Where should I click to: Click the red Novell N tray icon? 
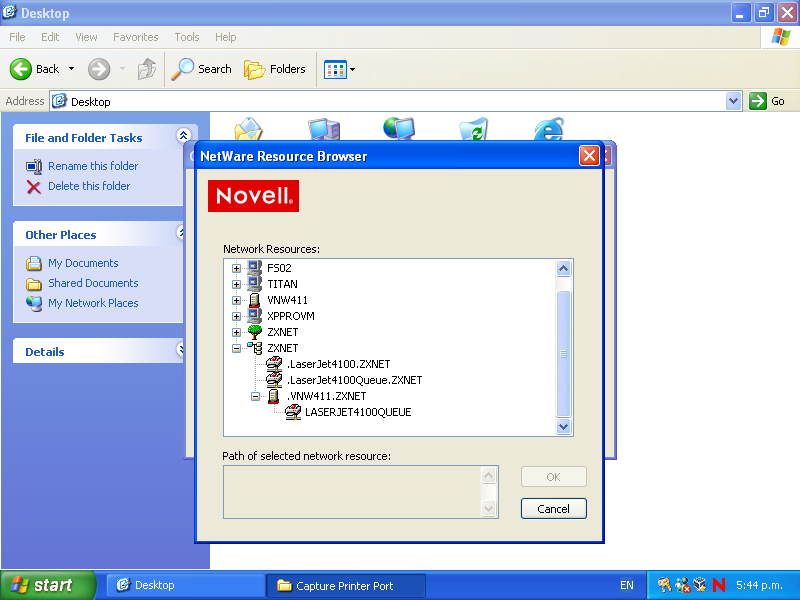(x=719, y=585)
